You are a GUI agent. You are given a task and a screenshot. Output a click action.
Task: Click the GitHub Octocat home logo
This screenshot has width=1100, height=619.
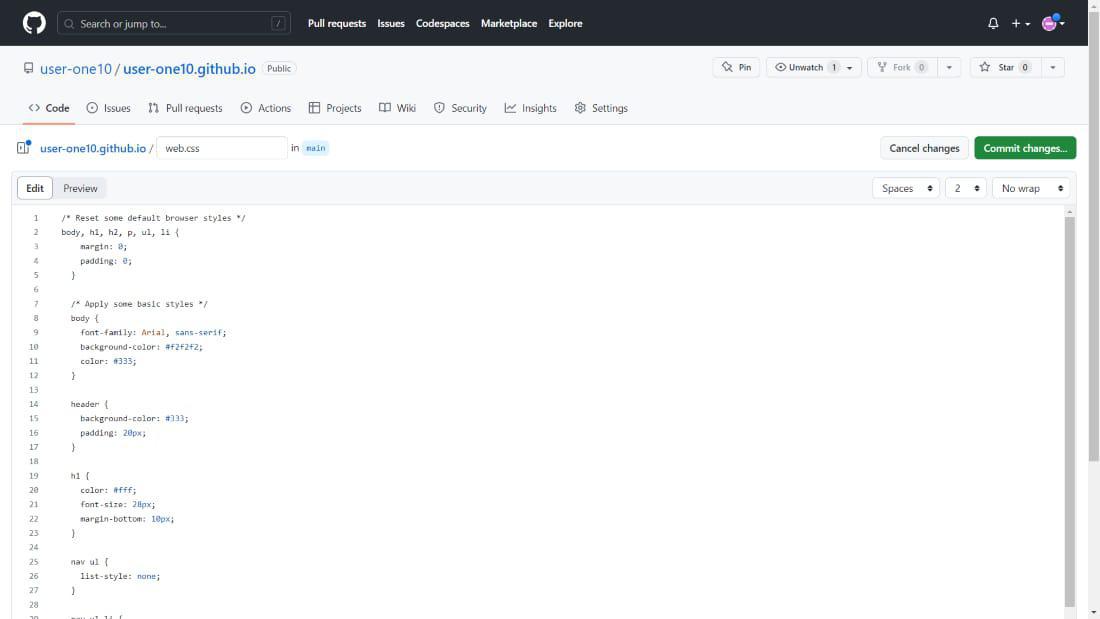[33, 22]
